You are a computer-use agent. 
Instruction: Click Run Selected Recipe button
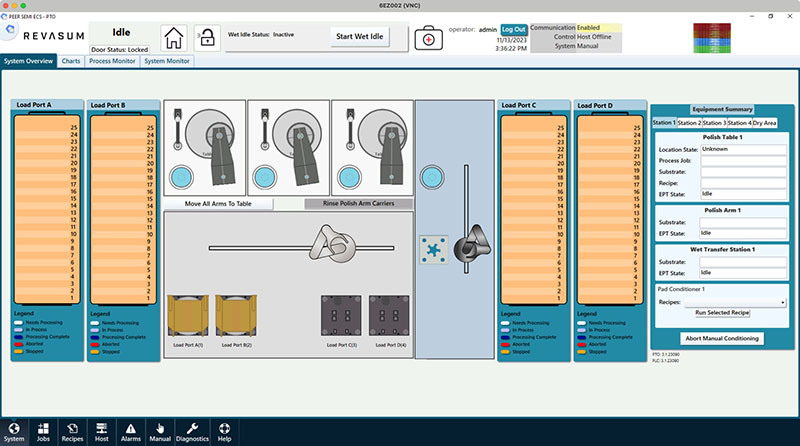[x=722, y=313]
